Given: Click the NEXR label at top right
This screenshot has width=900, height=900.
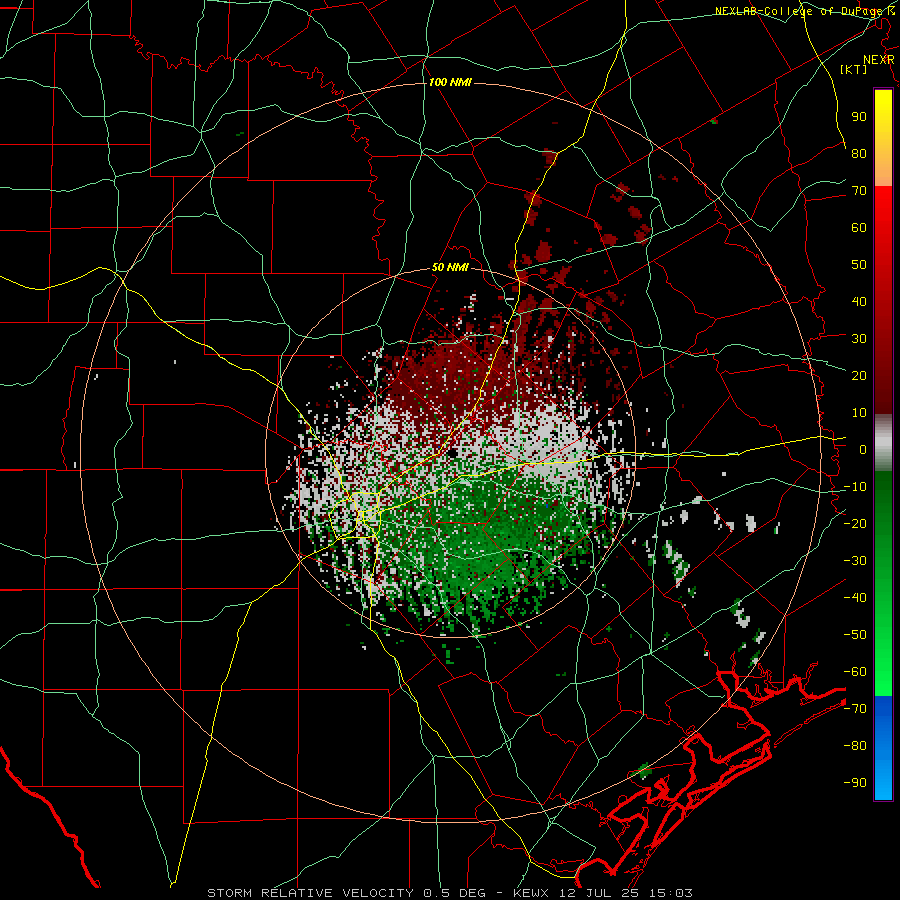Looking at the screenshot, I should click(879, 60).
